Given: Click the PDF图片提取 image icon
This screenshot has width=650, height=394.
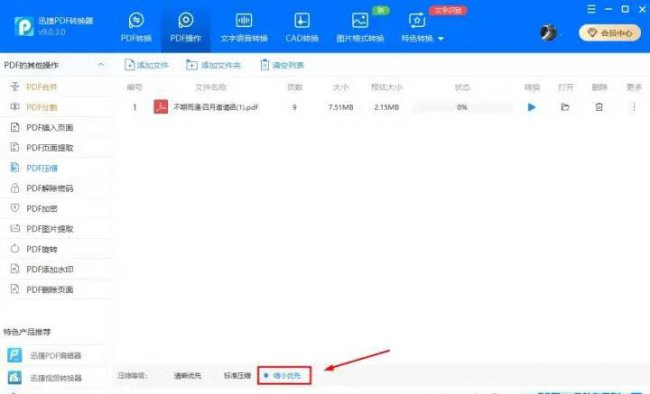Looking at the screenshot, I should pos(15,228).
